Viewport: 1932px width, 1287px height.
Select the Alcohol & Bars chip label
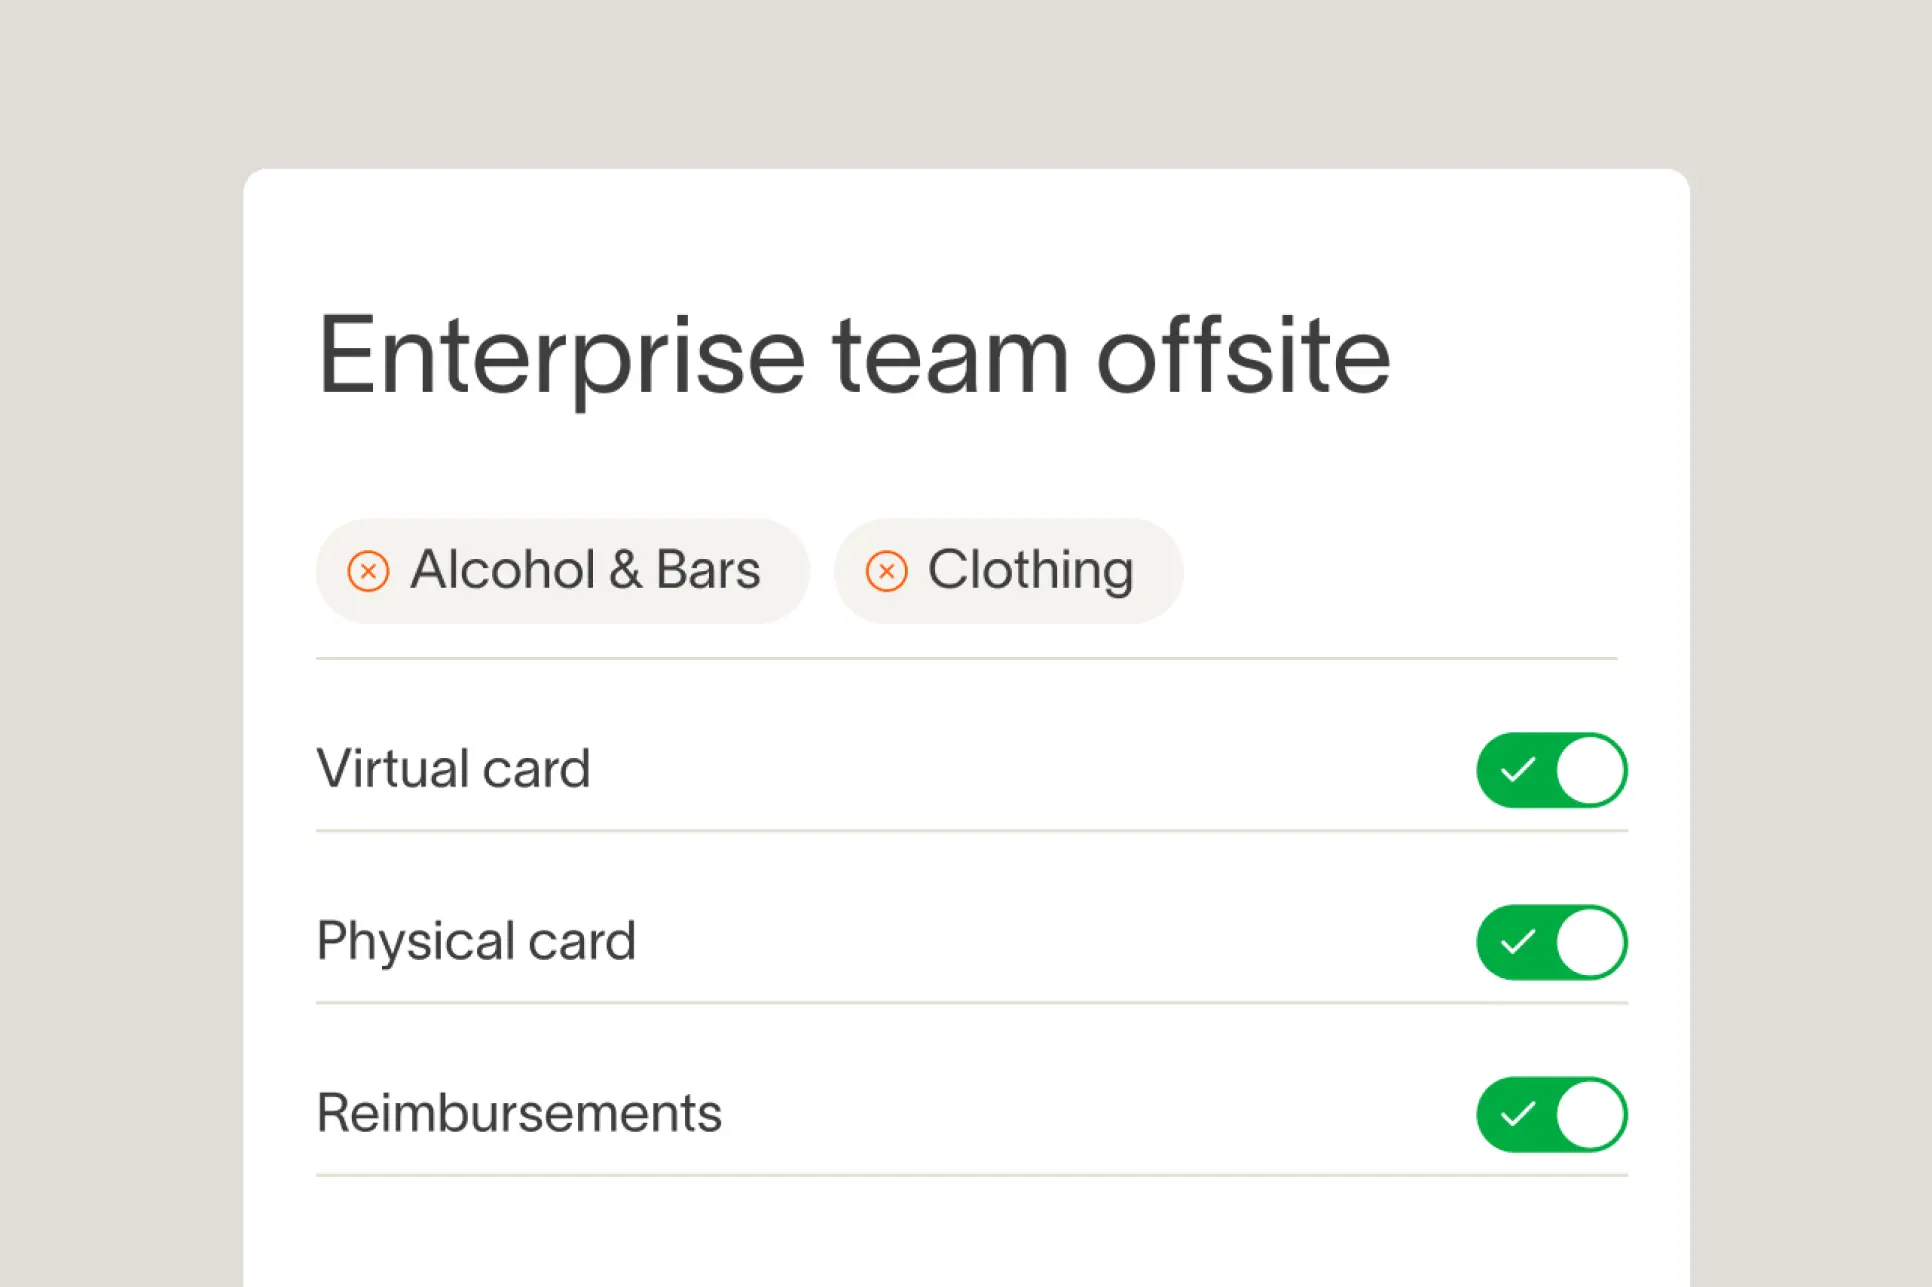tap(585, 570)
